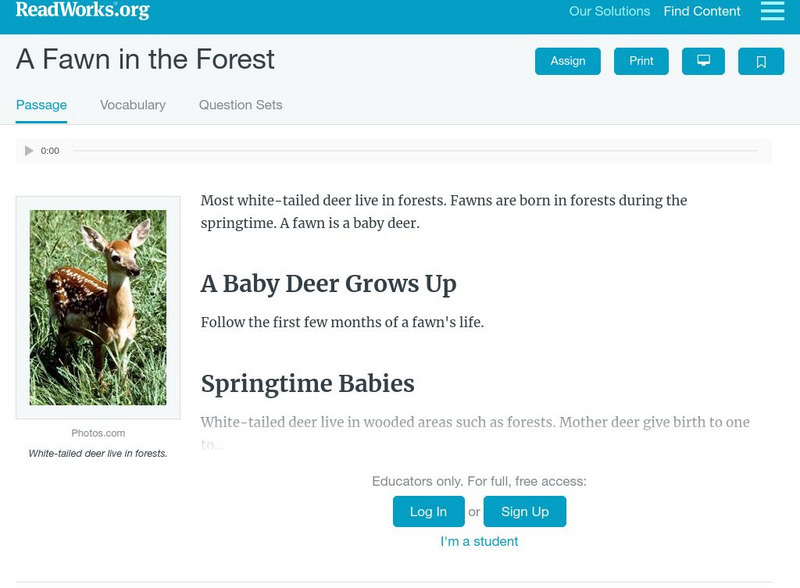The height and width of the screenshot is (588, 800).
Task: Open the student login via I'm a student
Action: point(479,541)
